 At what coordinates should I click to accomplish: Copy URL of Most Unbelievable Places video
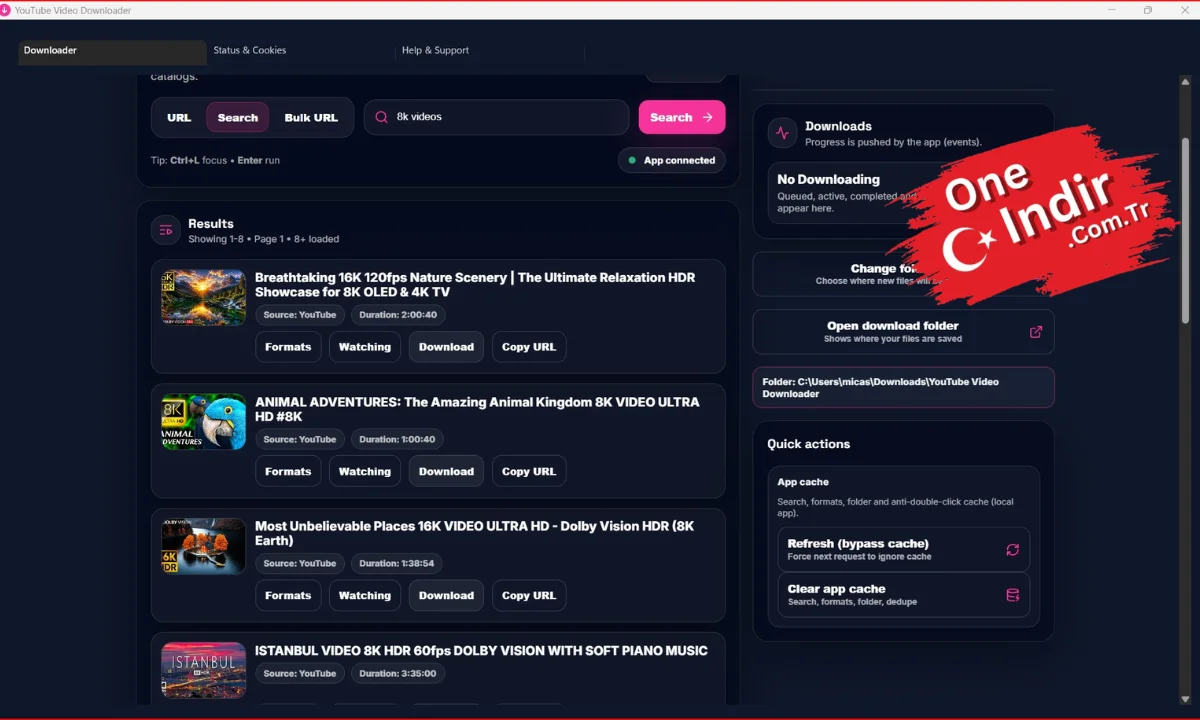click(x=529, y=595)
